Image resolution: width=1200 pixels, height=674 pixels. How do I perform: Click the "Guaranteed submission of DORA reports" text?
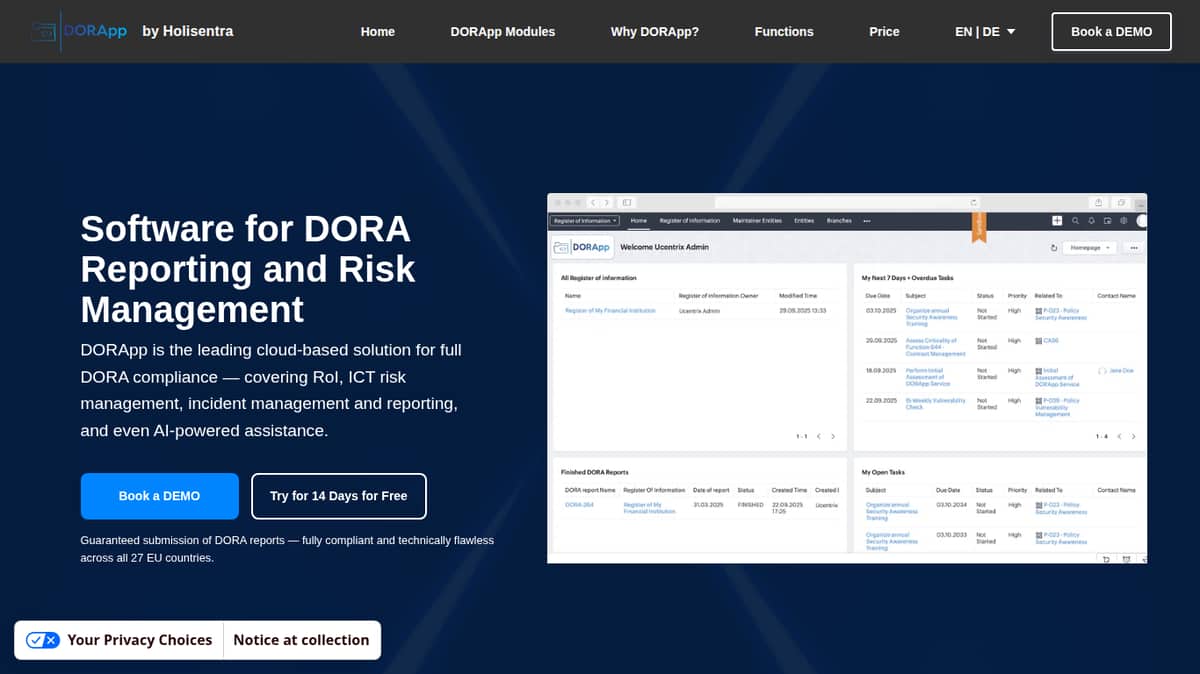pos(287,549)
